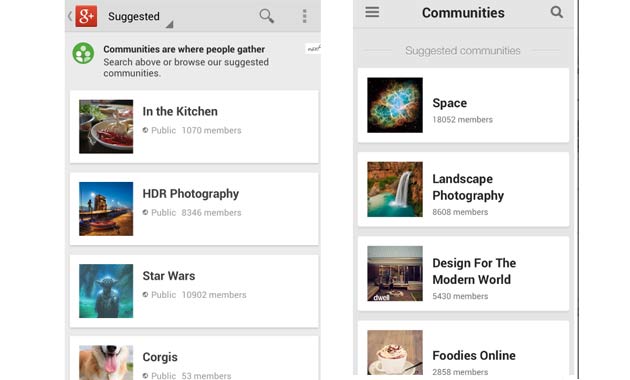Click the Public globe icon under Star Wars

coord(145,295)
